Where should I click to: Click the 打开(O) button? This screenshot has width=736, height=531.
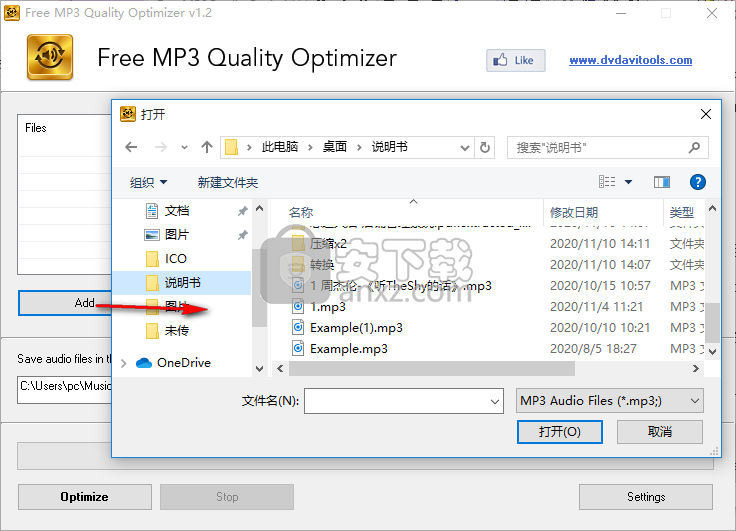(559, 432)
